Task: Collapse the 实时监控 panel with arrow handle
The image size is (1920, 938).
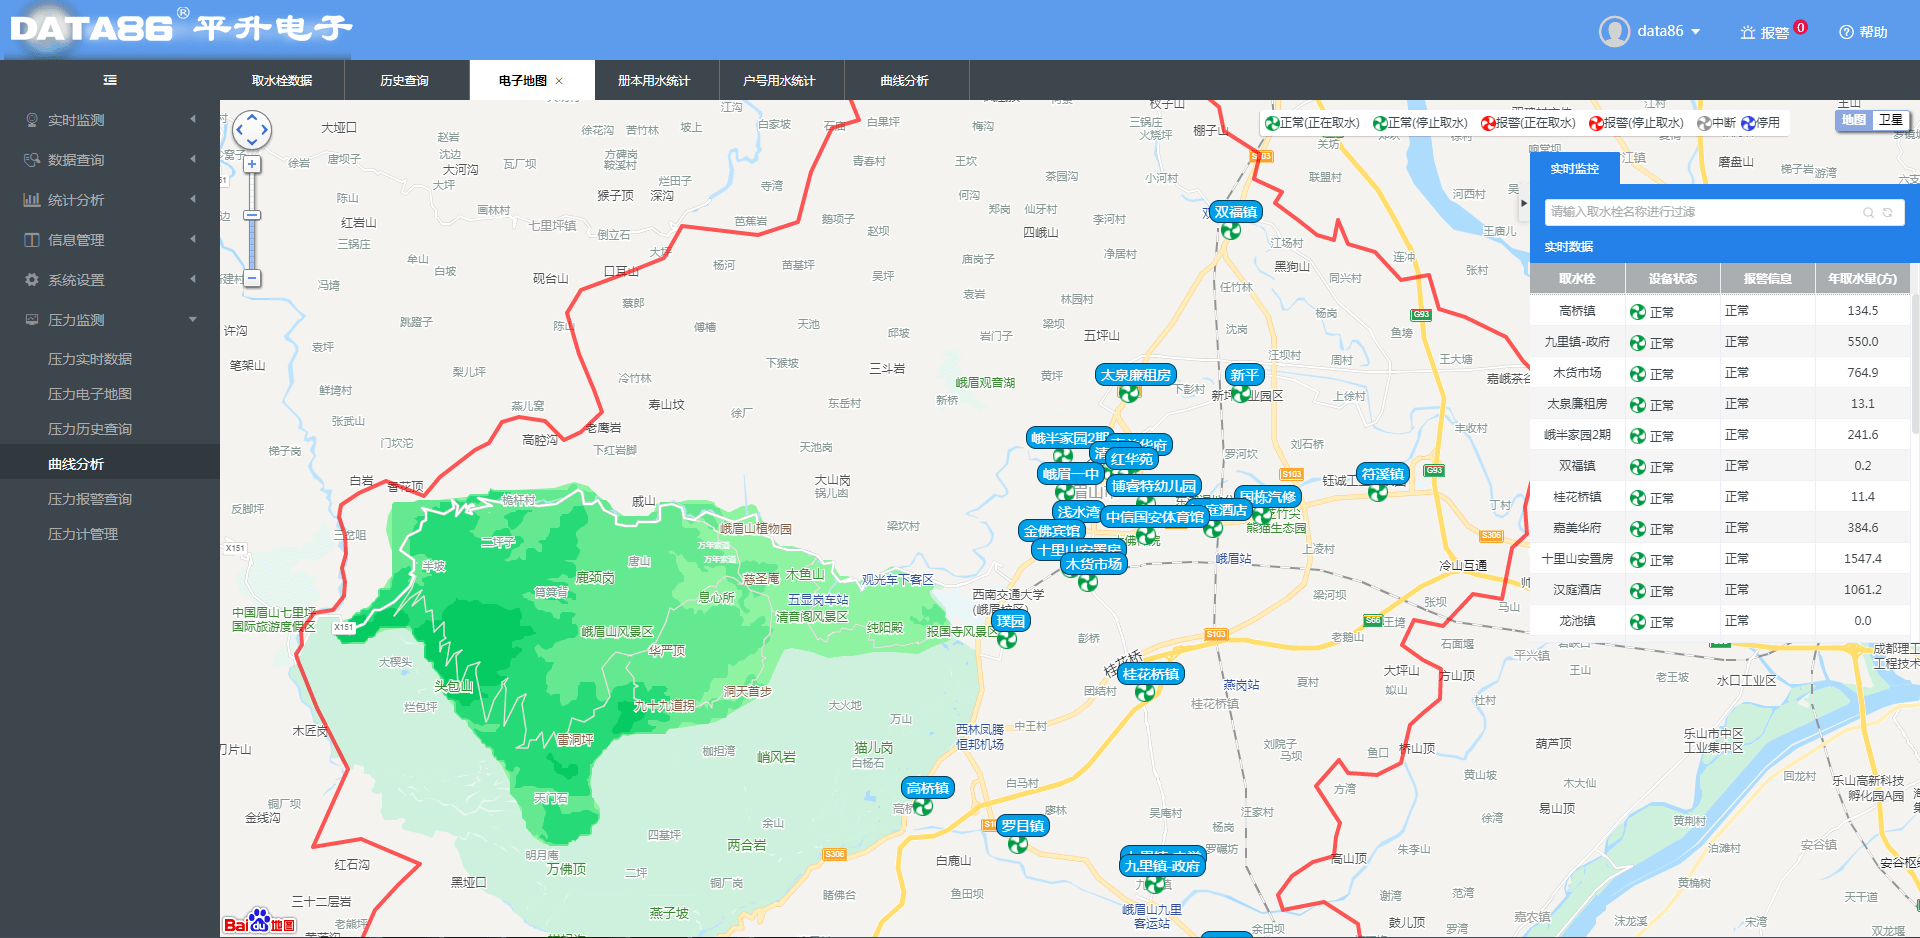Action: [x=1523, y=203]
